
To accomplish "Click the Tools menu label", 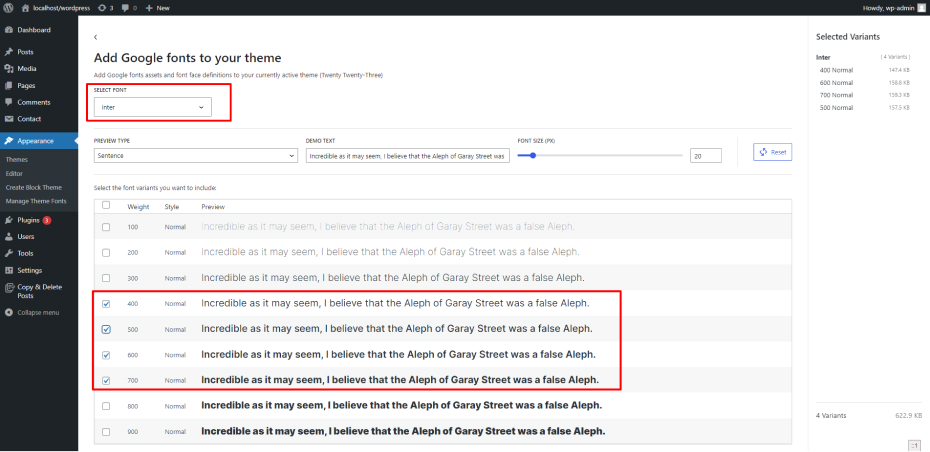I will click(x=25, y=253).
